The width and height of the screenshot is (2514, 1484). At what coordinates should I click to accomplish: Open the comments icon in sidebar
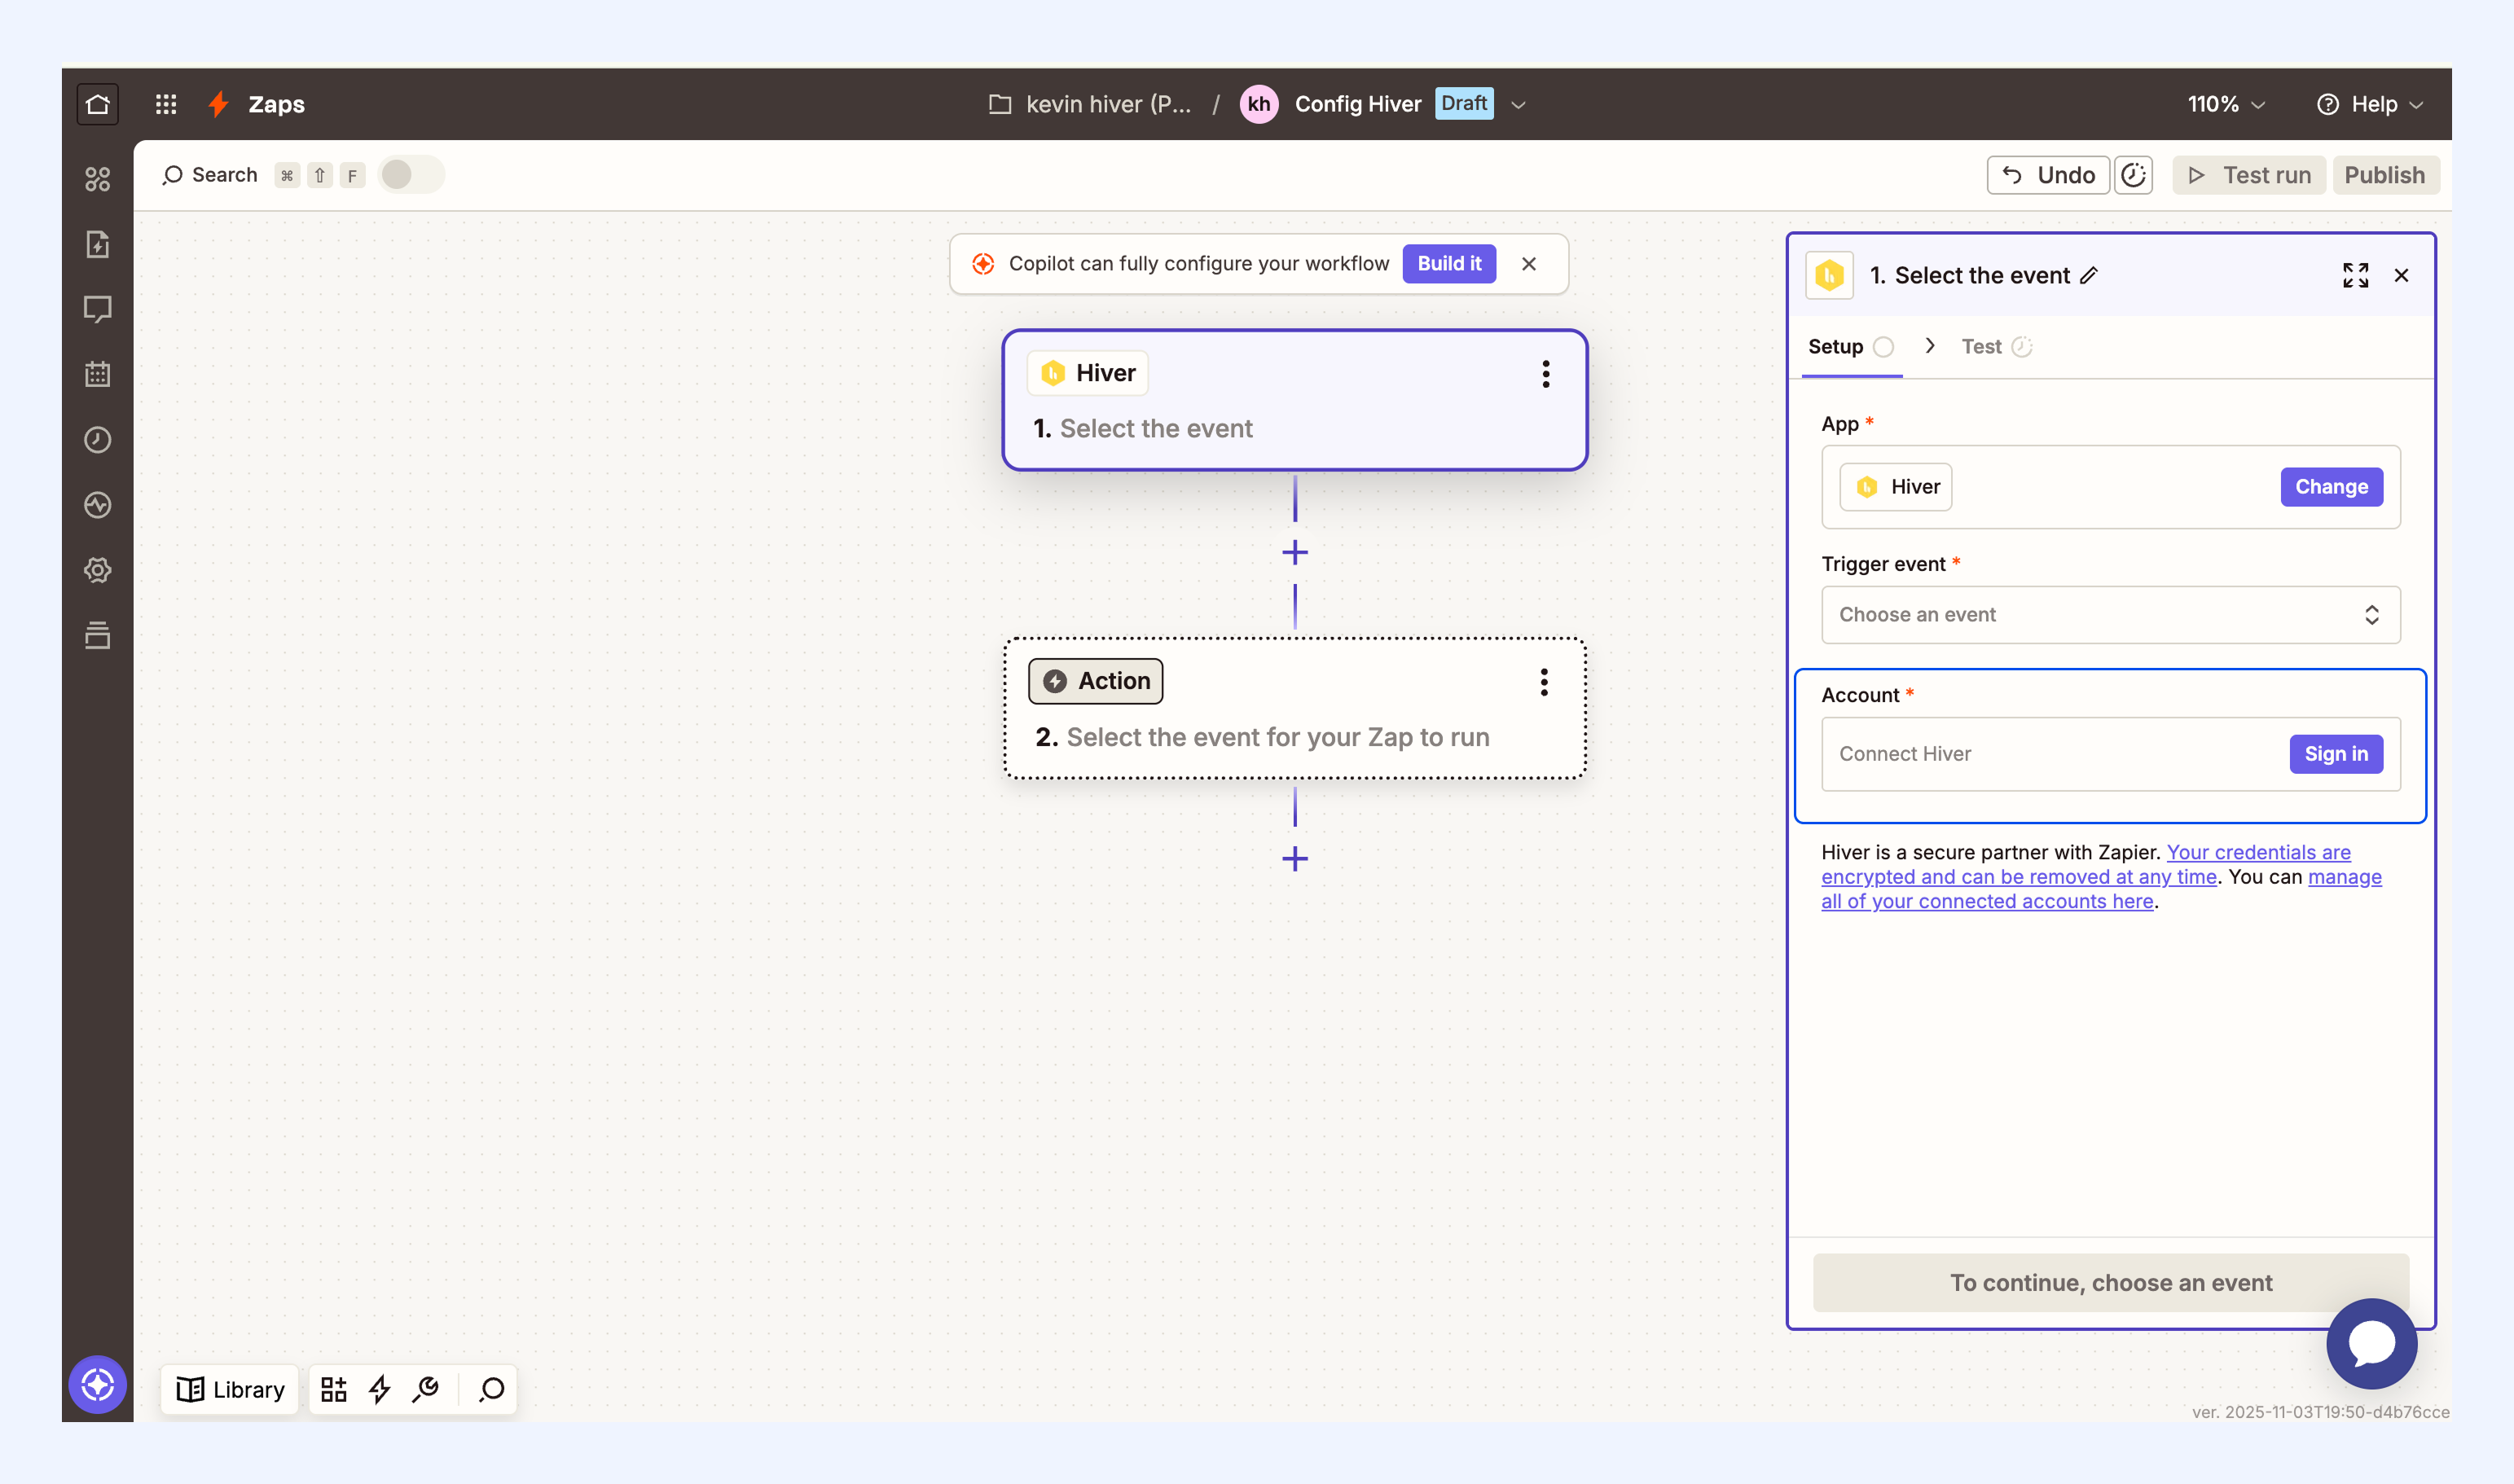(98, 310)
